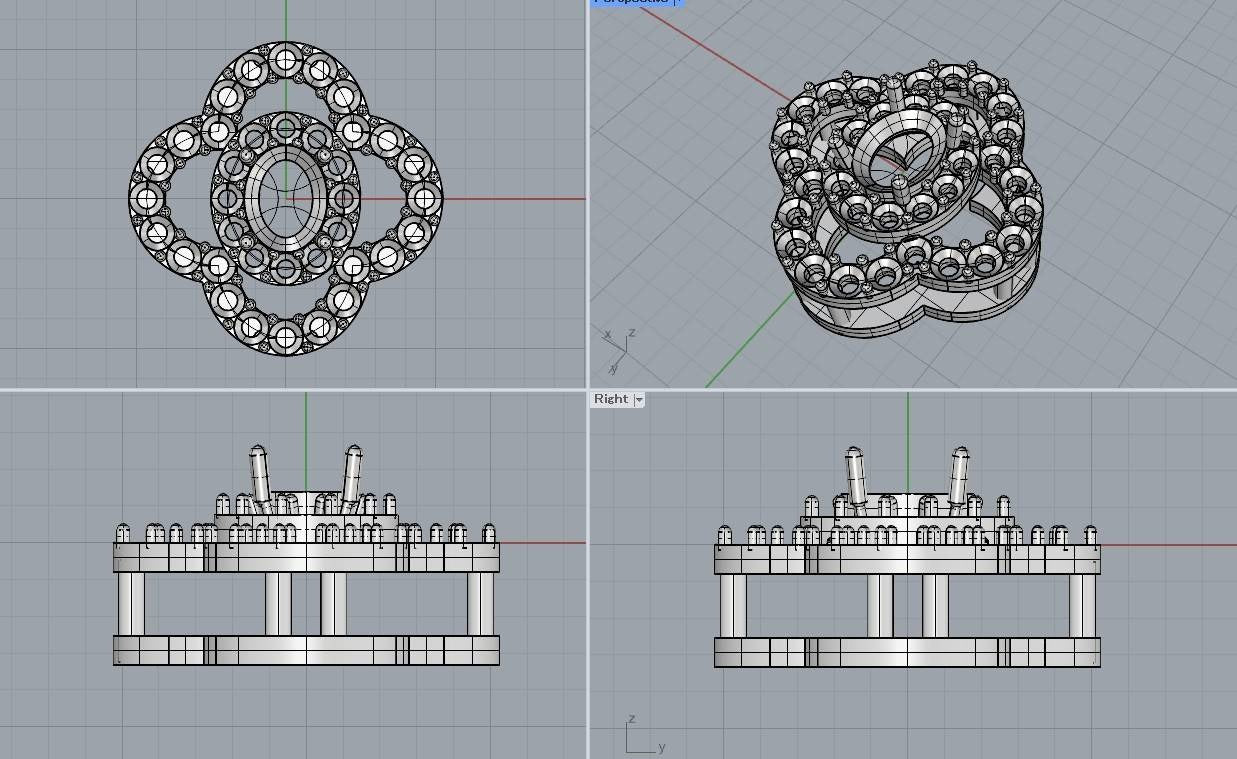Click the world axes icon in Perspective view
The height and width of the screenshot is (759, 1237).
tap(618, 345)
